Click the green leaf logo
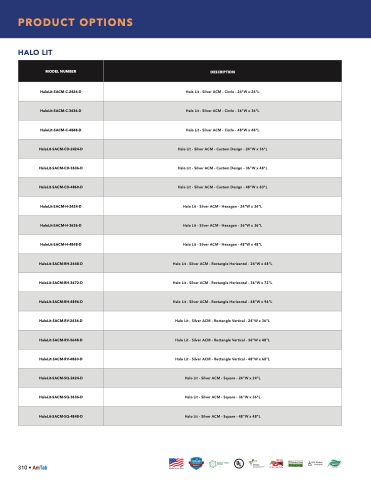This screenshot has height=480, width=371. click(334, 463)
